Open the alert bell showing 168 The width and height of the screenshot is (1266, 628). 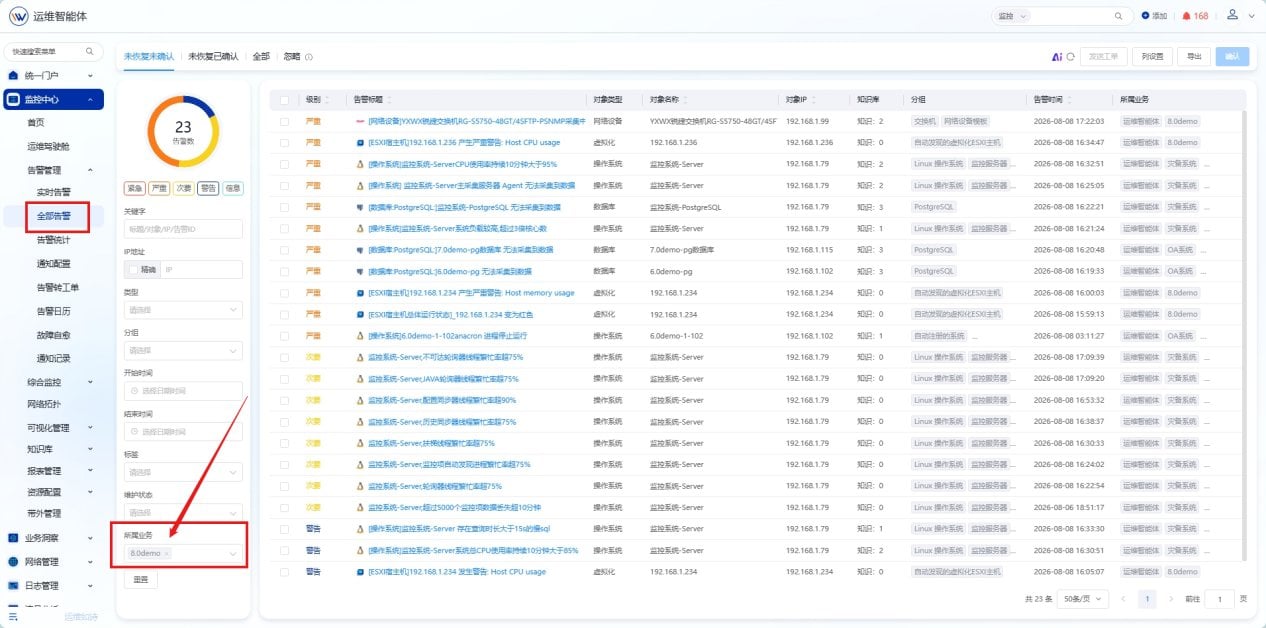1186,16
